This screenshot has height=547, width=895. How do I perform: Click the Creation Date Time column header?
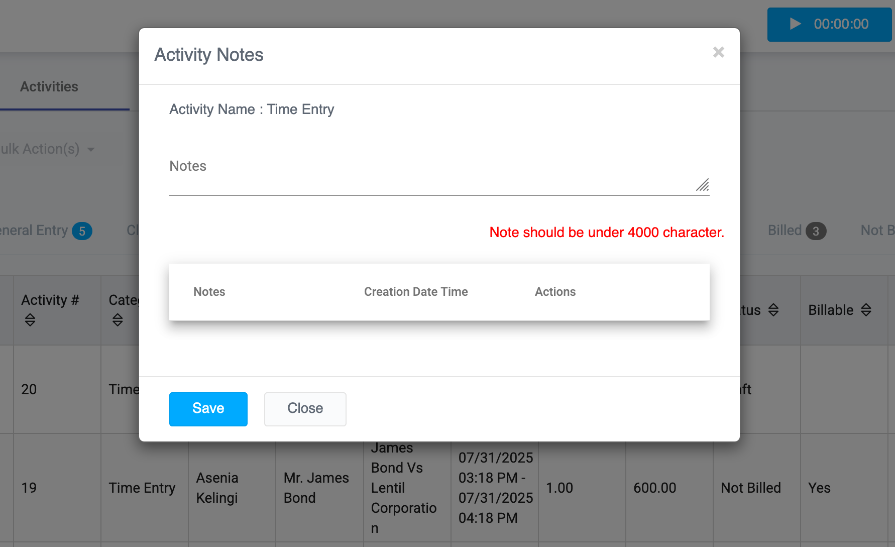pos(416,292)
